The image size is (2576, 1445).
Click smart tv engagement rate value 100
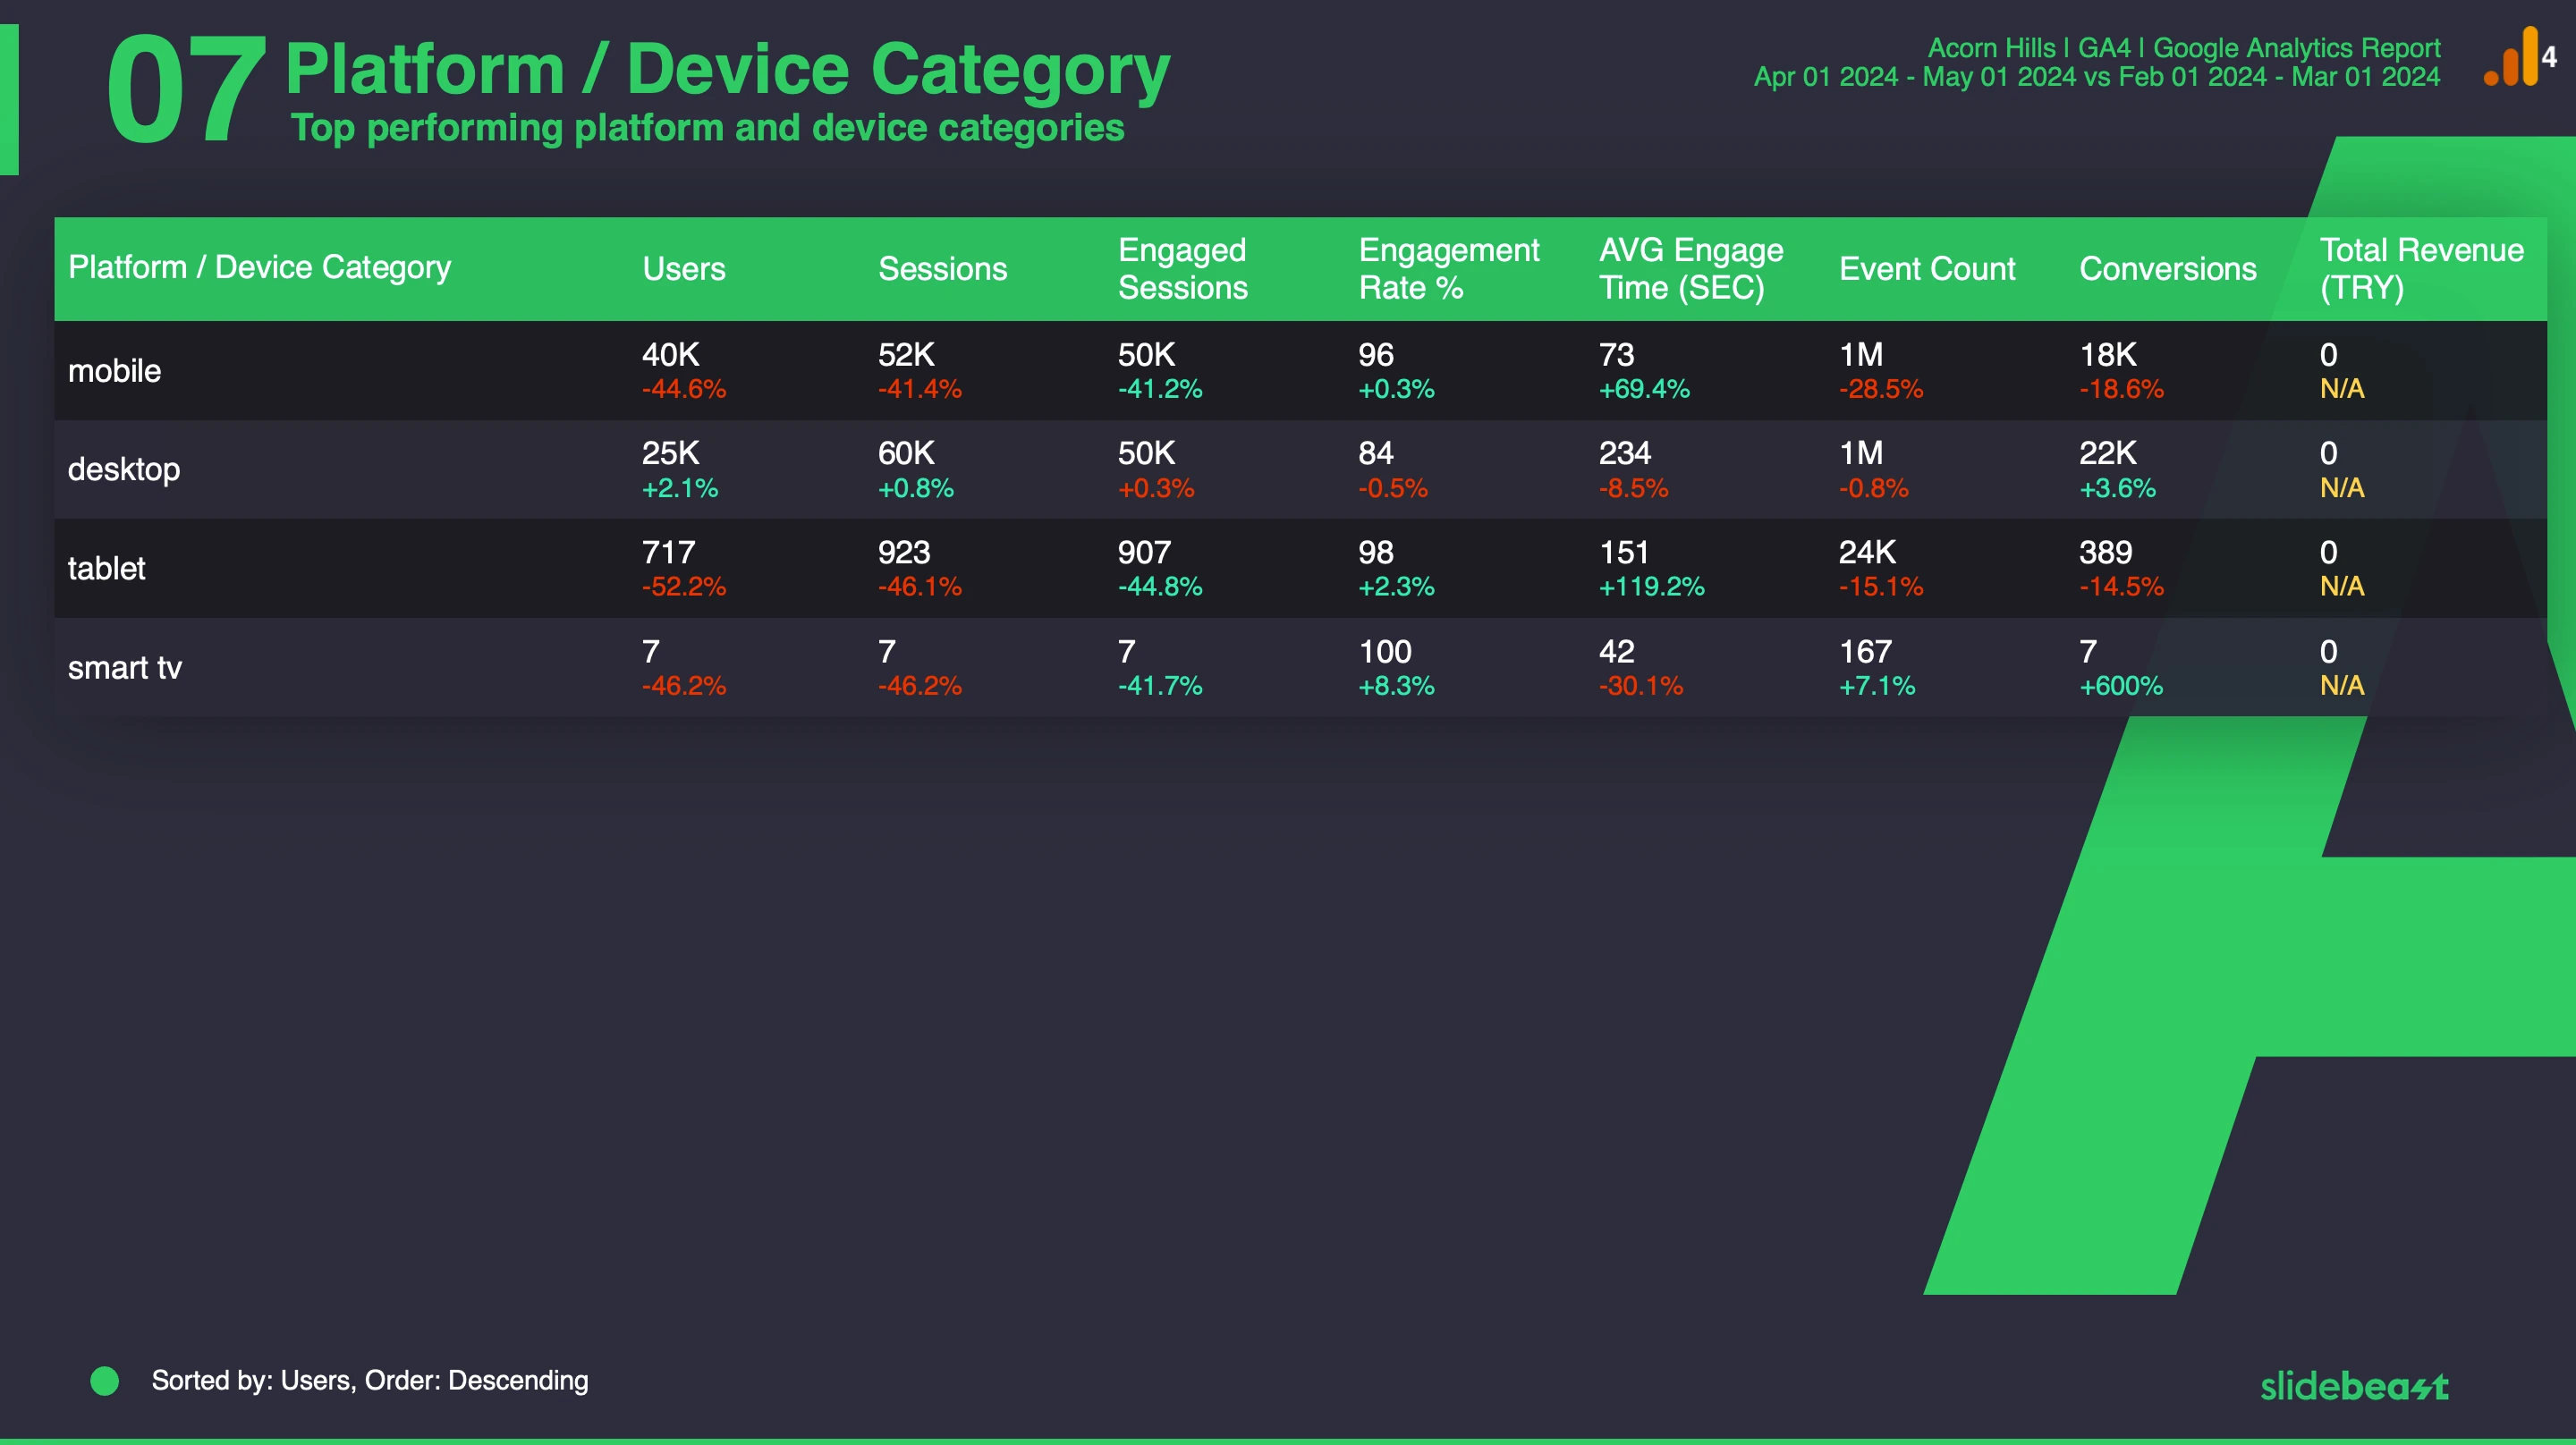point(1385,652)
